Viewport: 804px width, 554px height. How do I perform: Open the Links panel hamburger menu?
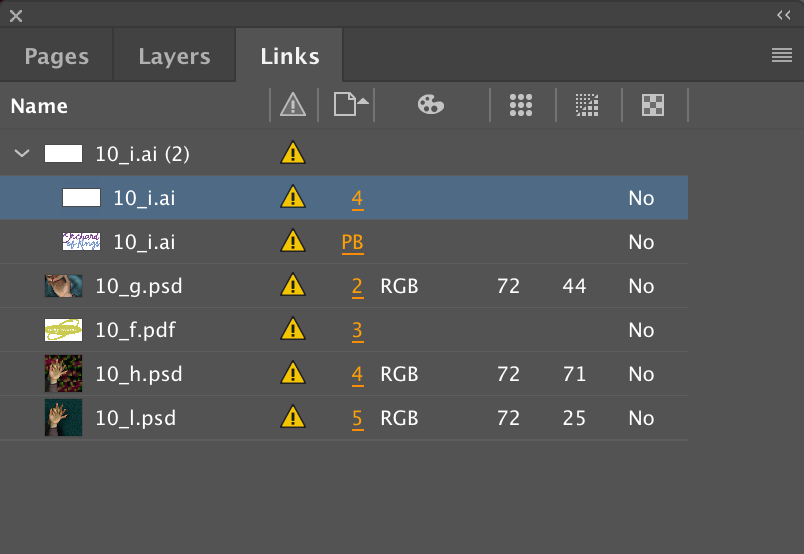pos(782,55)
